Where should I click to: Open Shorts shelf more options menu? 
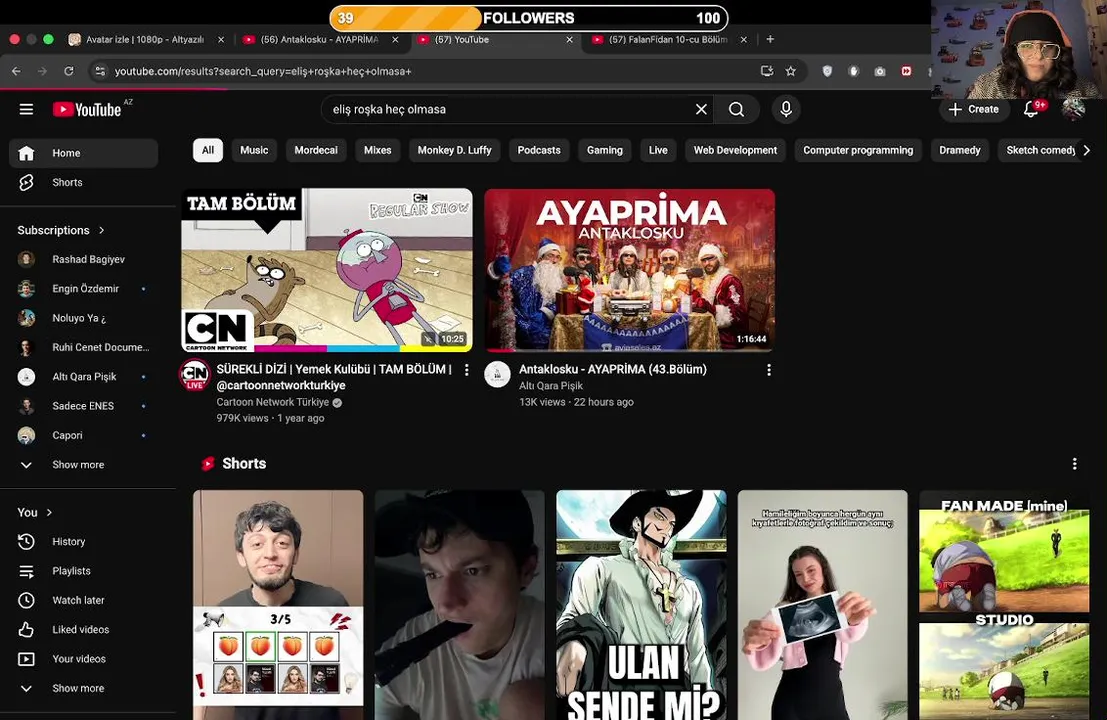point(1075,464)
